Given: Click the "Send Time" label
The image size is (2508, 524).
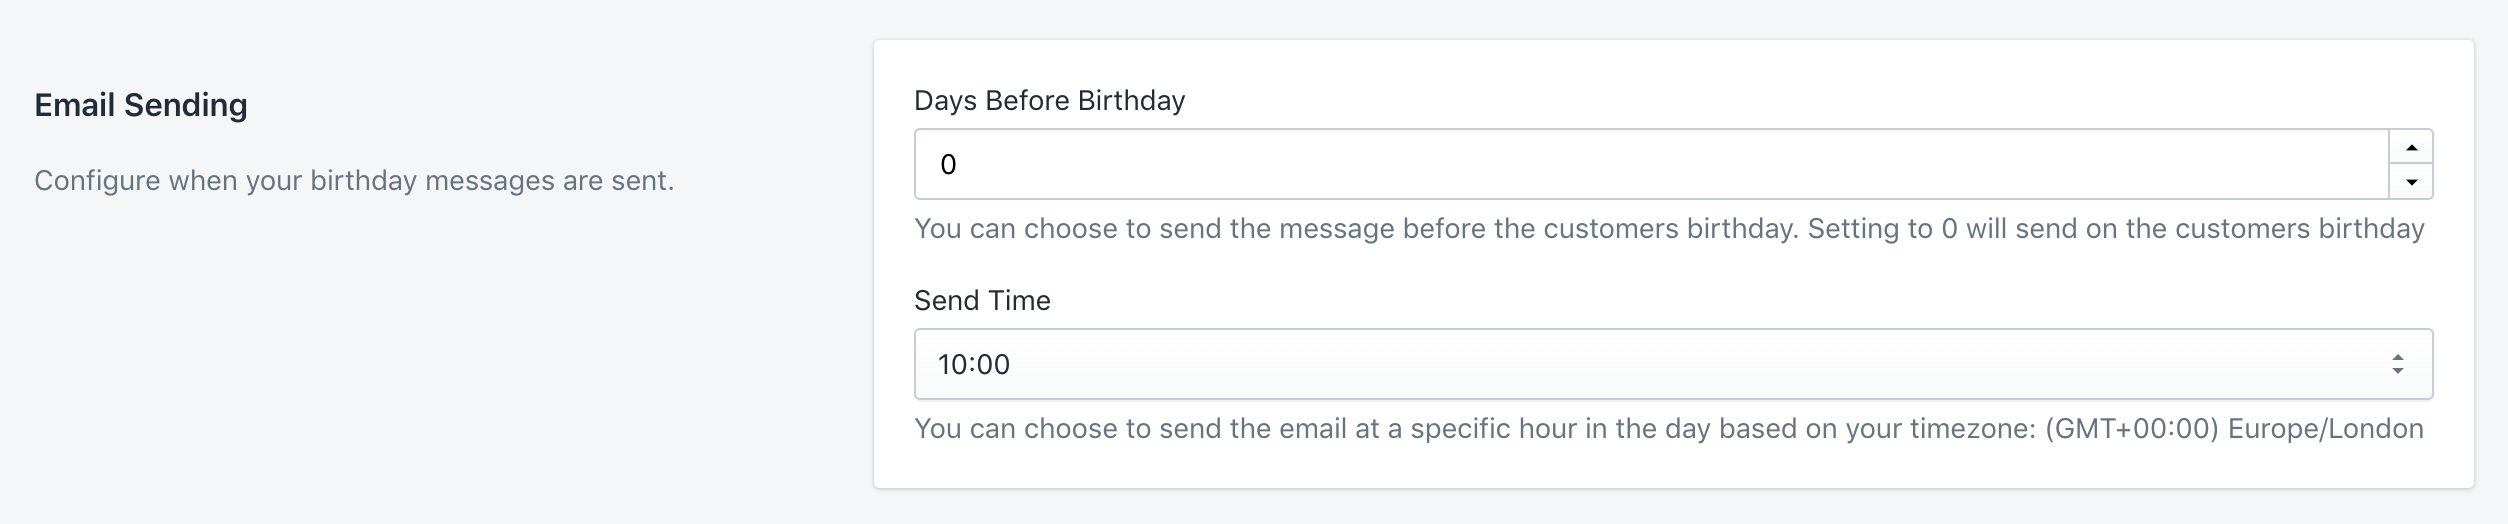Looking at the screenshot, I should pos(982,301).
